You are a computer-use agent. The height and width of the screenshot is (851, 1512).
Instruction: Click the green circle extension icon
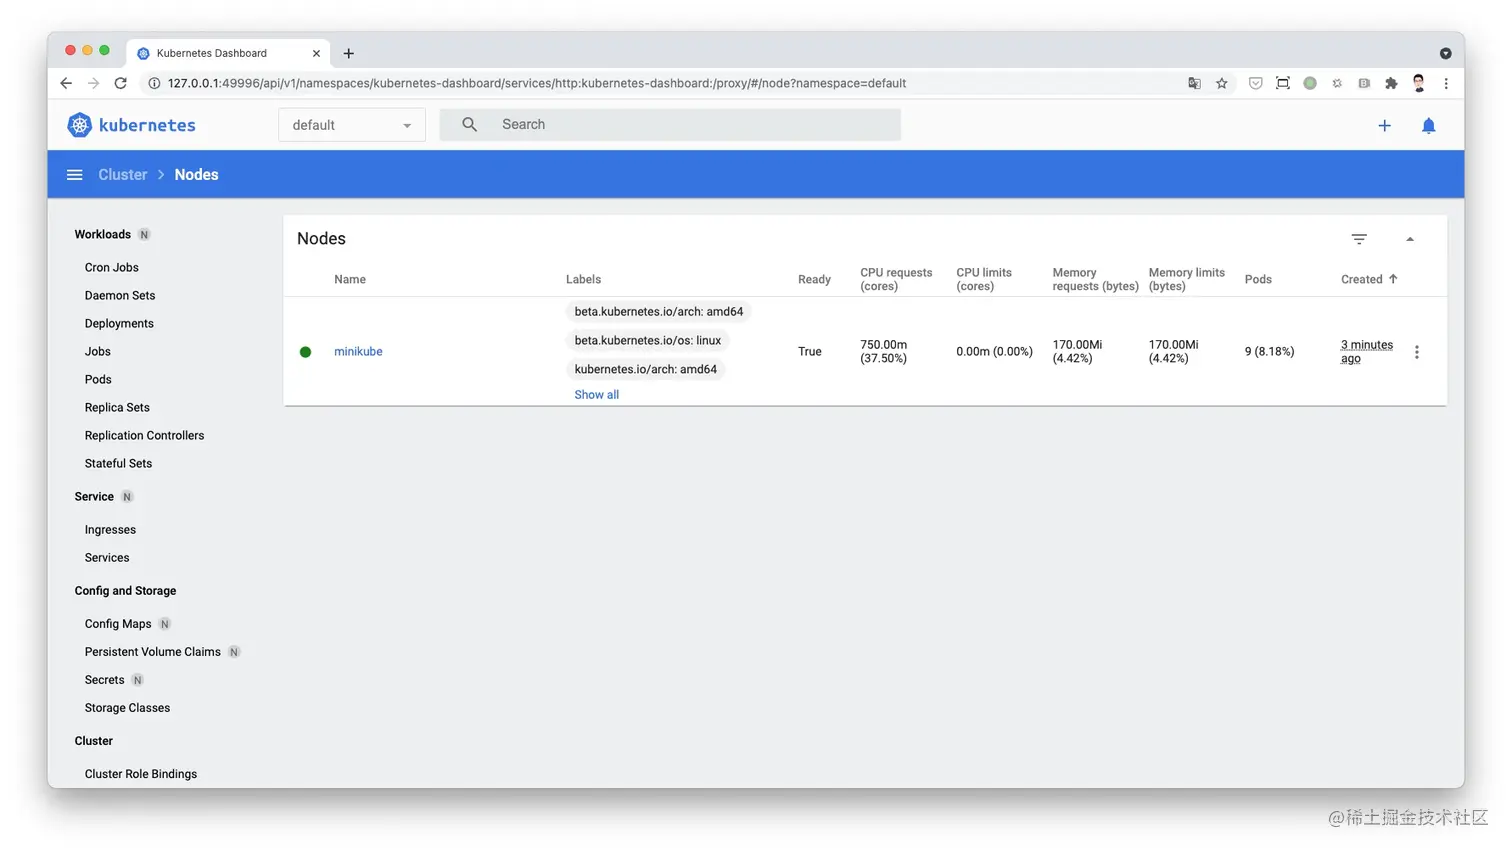coord(1310,83)
